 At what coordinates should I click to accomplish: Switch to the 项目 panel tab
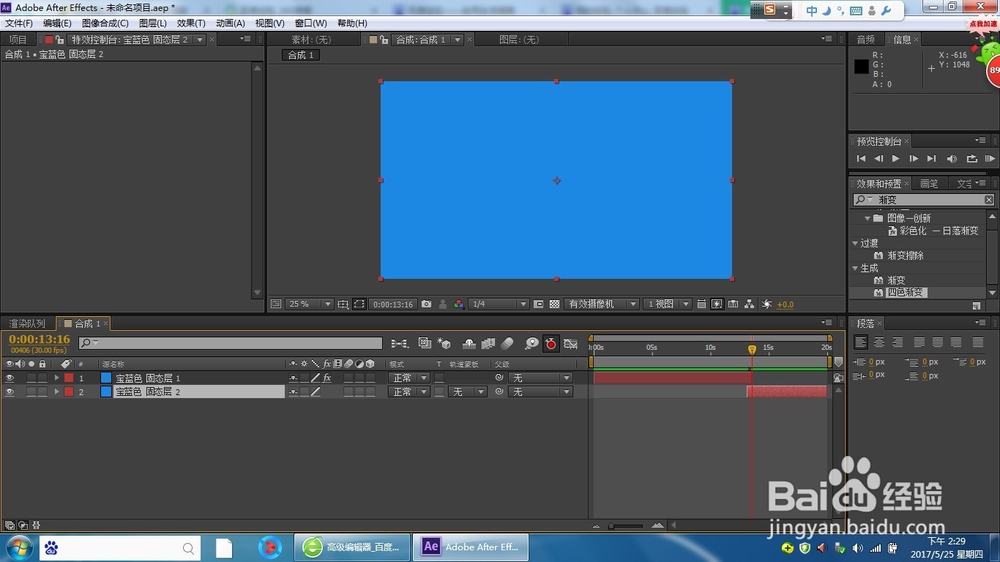tap(18, 40)
